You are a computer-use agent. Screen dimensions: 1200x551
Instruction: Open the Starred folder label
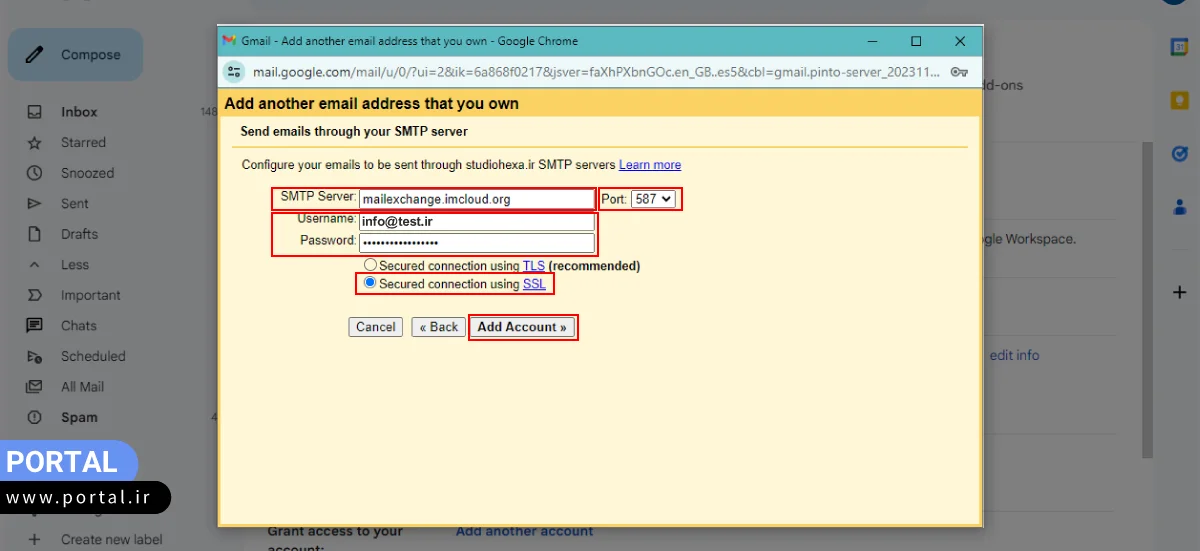pyautogui.click(x=83, y=143)
